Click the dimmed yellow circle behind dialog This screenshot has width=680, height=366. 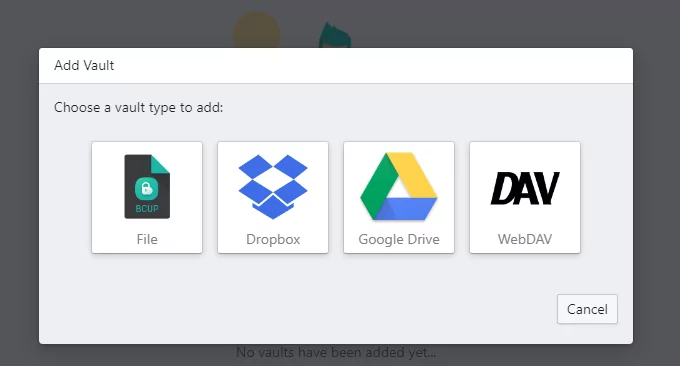point(257,30)
